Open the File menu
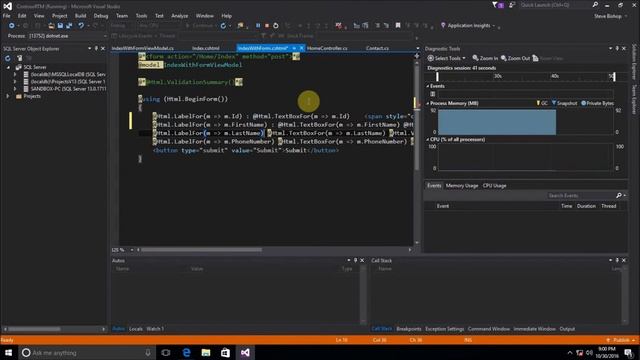Viewport: 640px width, 360px height. click(x=7, y=16)
